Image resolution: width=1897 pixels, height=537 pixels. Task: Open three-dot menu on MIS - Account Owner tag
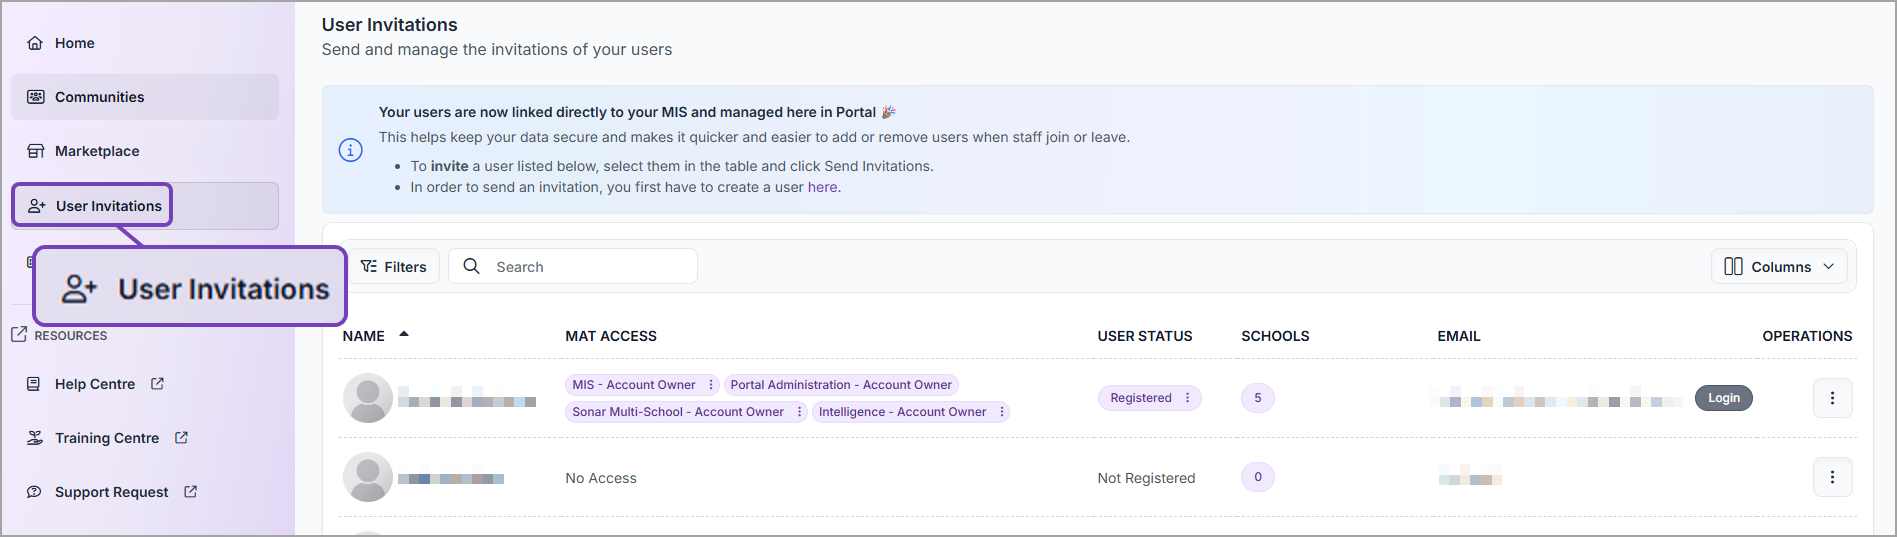(x=711, y=385)
